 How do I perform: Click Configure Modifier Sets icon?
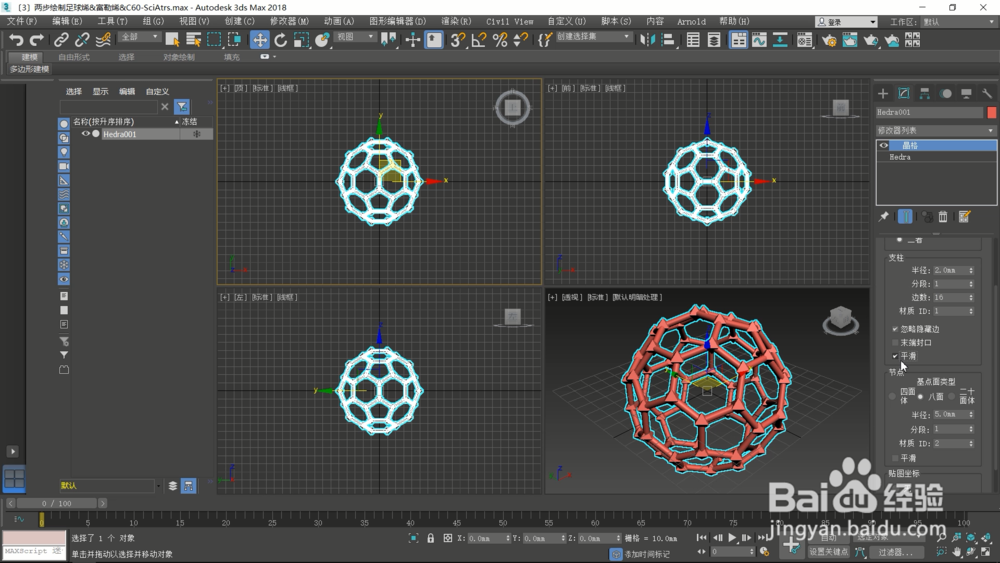click(964, 217)
